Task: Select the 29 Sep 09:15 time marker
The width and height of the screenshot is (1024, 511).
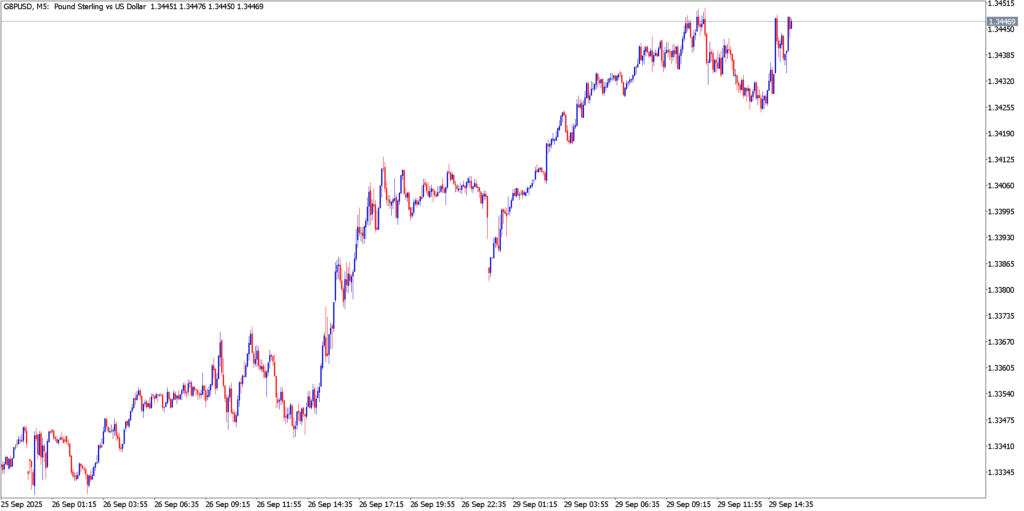Action: 692,504
